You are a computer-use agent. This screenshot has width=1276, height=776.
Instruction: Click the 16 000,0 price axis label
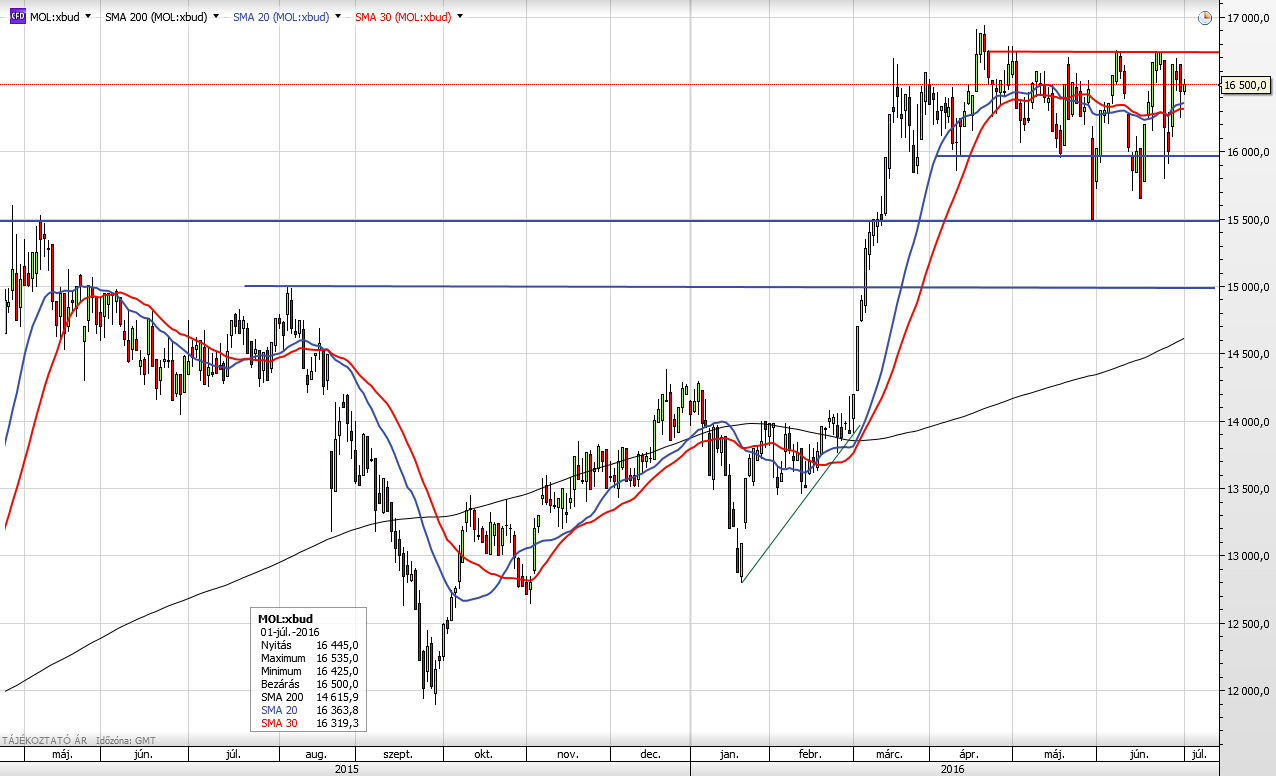click(x=1247, y=152)
